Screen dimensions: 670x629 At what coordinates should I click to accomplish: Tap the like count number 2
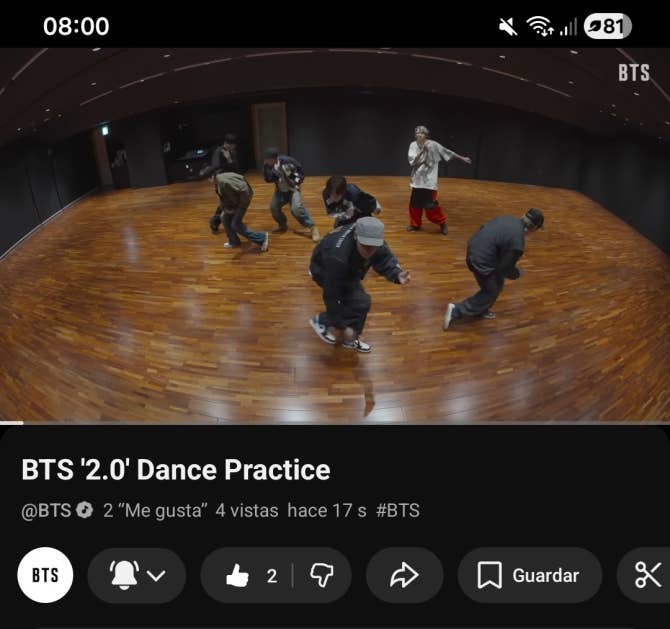(271, 575)
